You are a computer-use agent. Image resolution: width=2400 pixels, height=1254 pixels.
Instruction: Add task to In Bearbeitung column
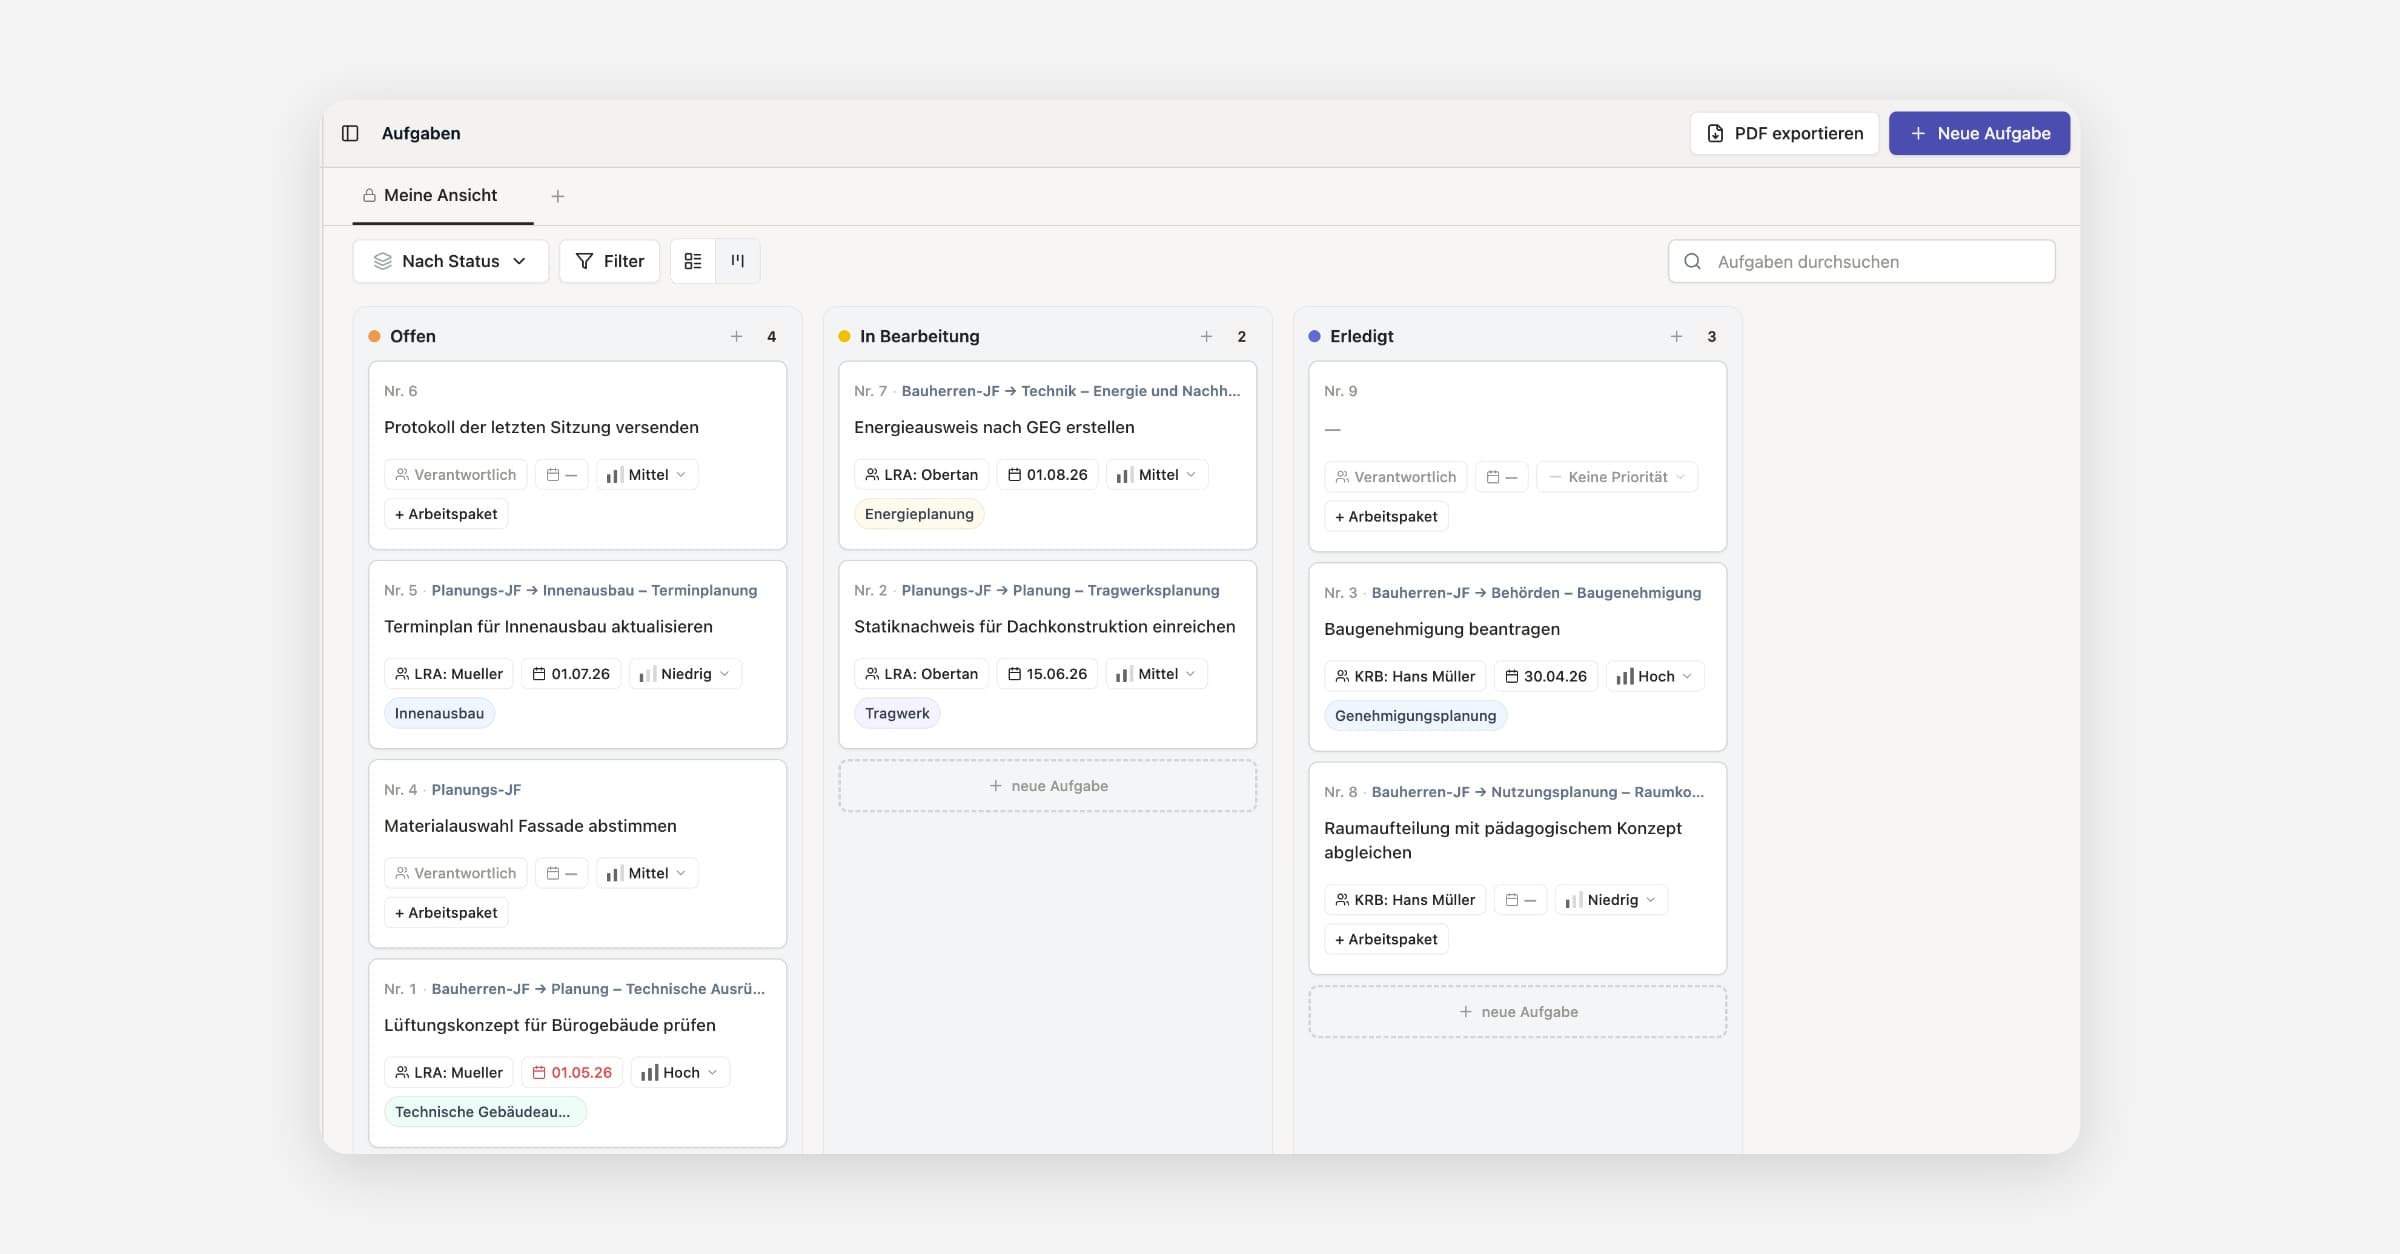(x=1206, y=336)
